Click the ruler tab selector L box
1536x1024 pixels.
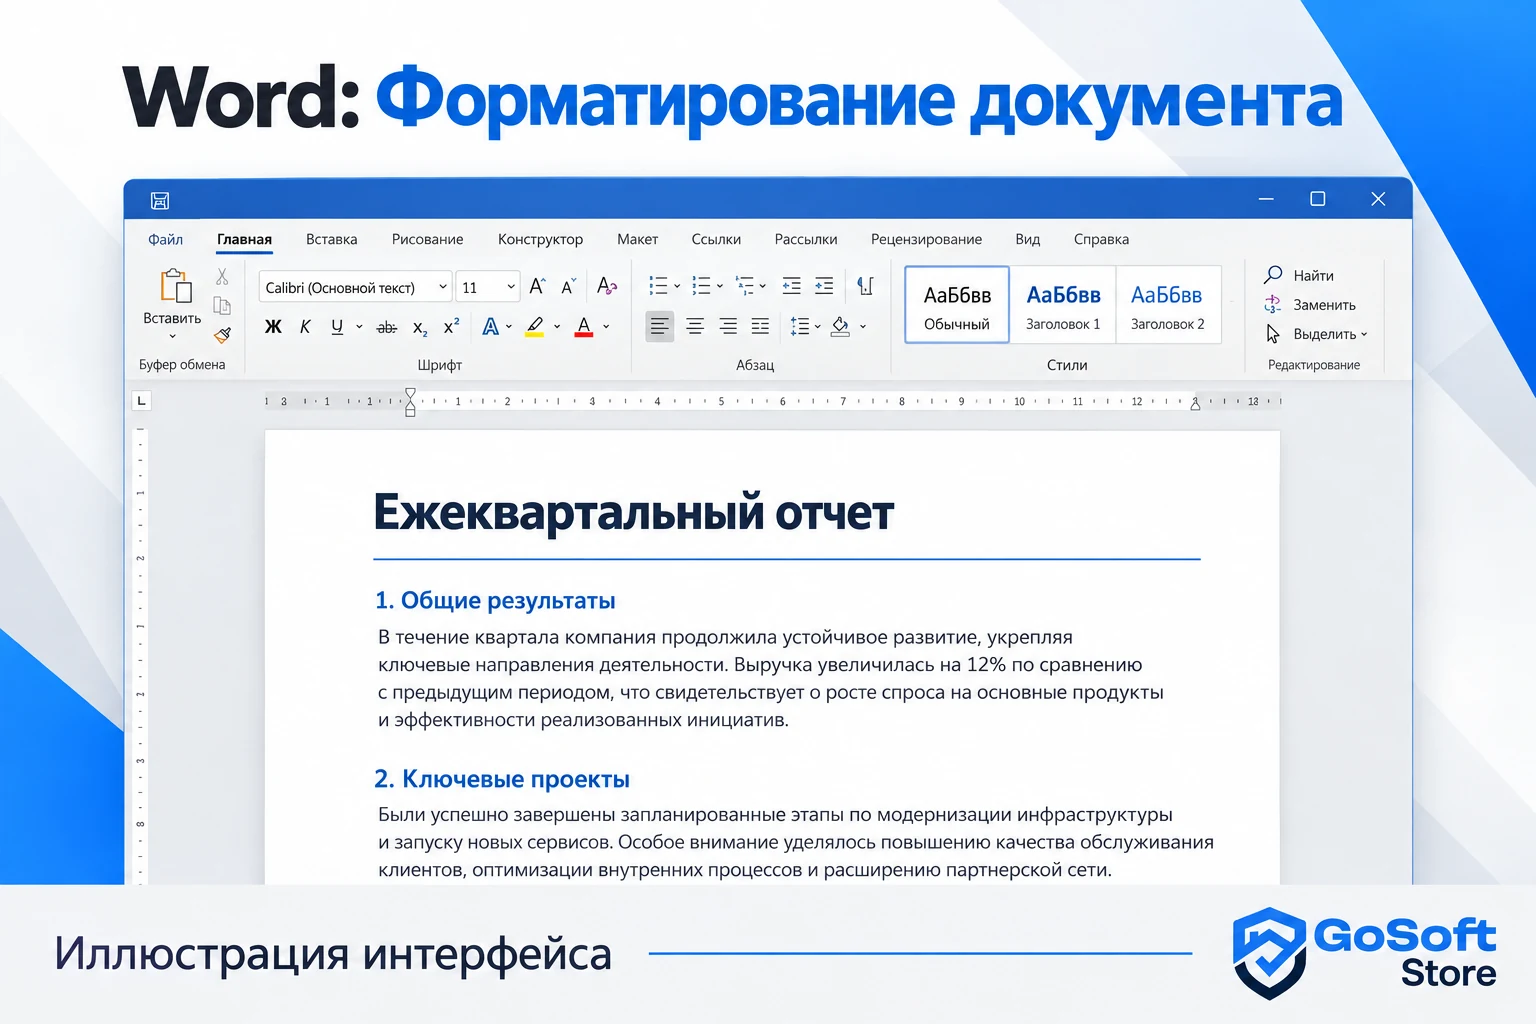click(x=141, y=401)
